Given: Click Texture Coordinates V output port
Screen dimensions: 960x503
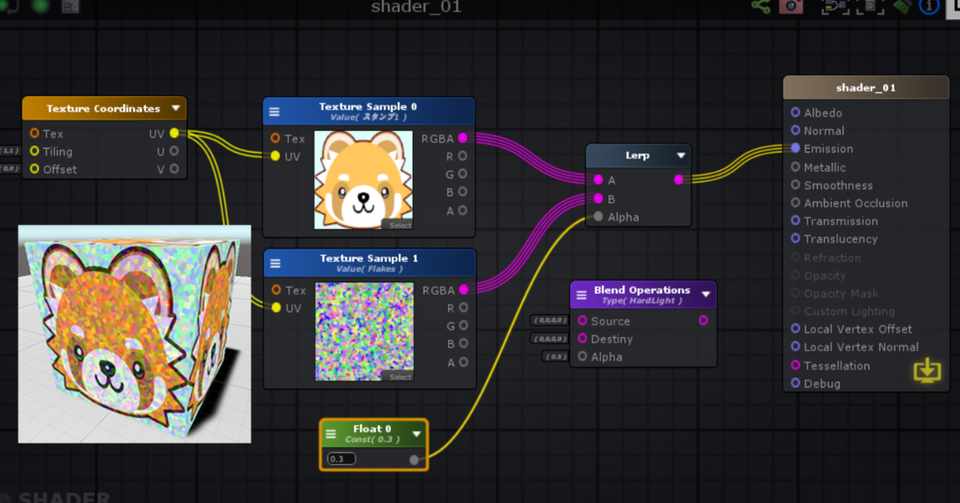Looking at the screenshot, I should (x=174, y=169).
